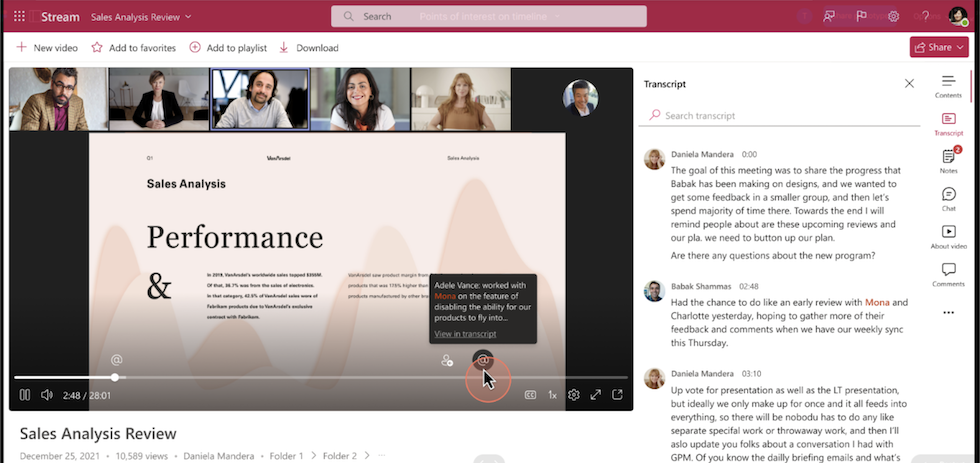Screen dimensions: 980x463
Task: Click the video progress slider handle
Action: tap(115, 377)
